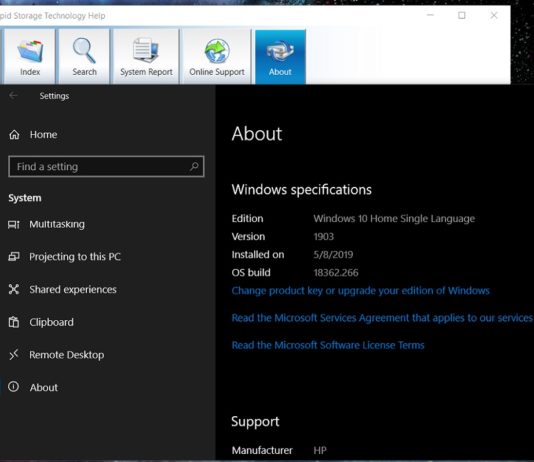Click the Manufacturer value HP

320,450
